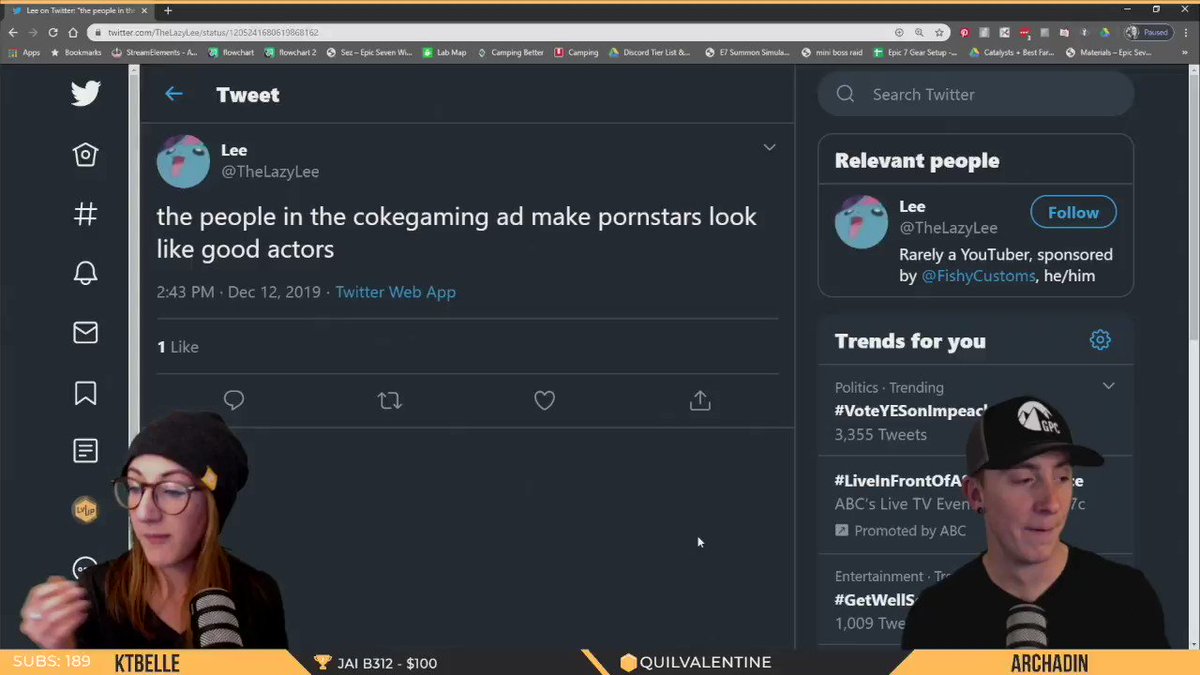Click the browser back arrow
1200x675 pixels.
coord(14,33)
